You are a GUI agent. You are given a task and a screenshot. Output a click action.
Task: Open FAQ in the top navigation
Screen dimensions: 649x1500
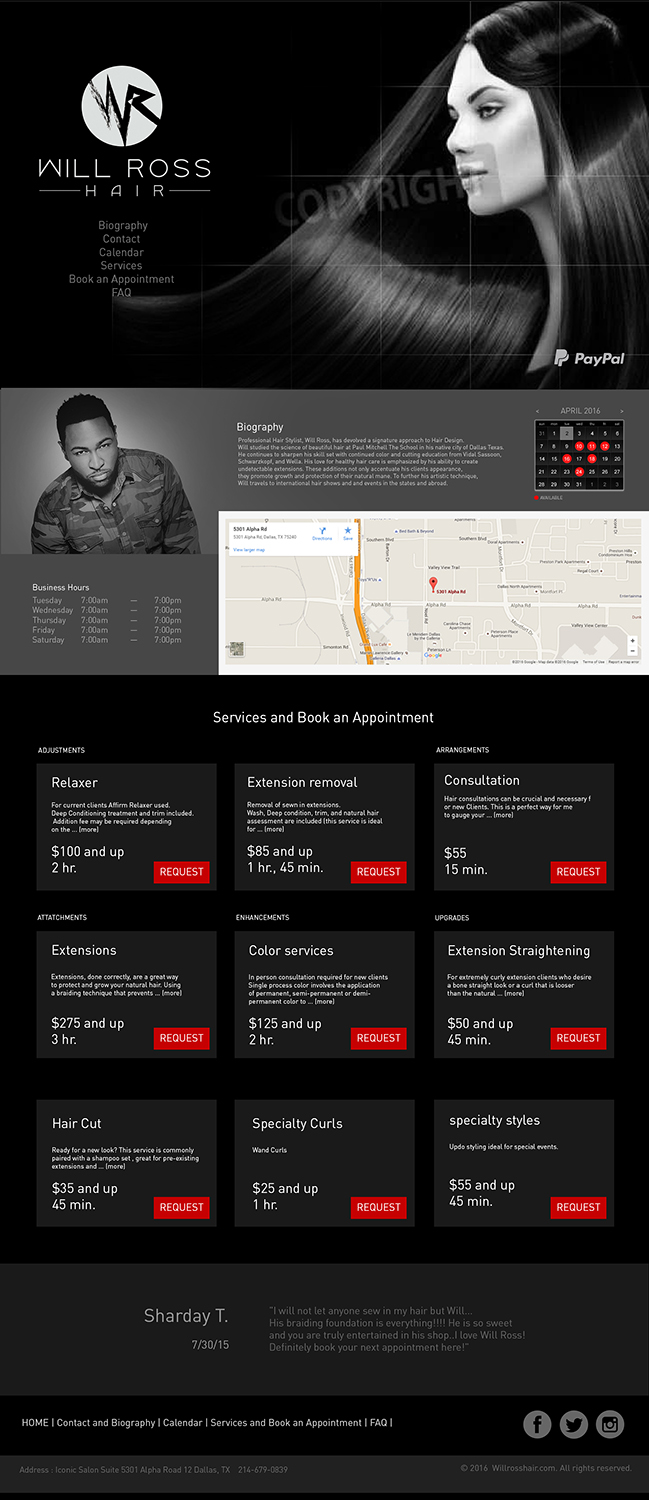[x=122, y=293]
